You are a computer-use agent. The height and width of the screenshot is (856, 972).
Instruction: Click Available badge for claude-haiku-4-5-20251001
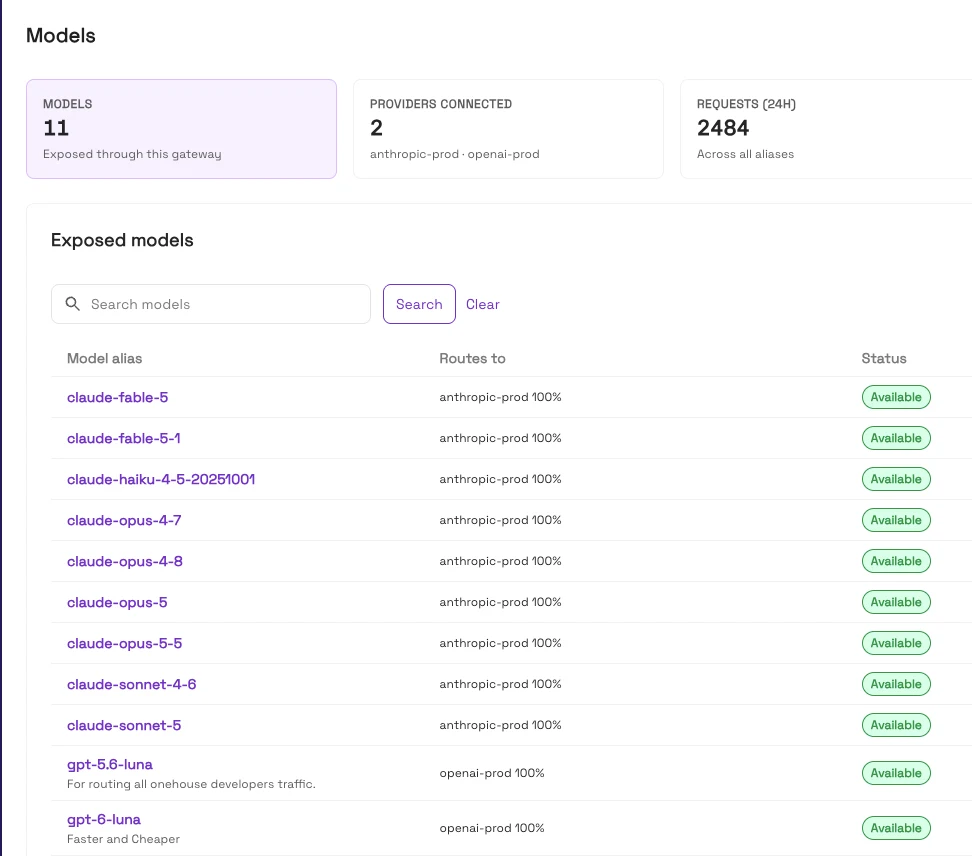point(896,479)
